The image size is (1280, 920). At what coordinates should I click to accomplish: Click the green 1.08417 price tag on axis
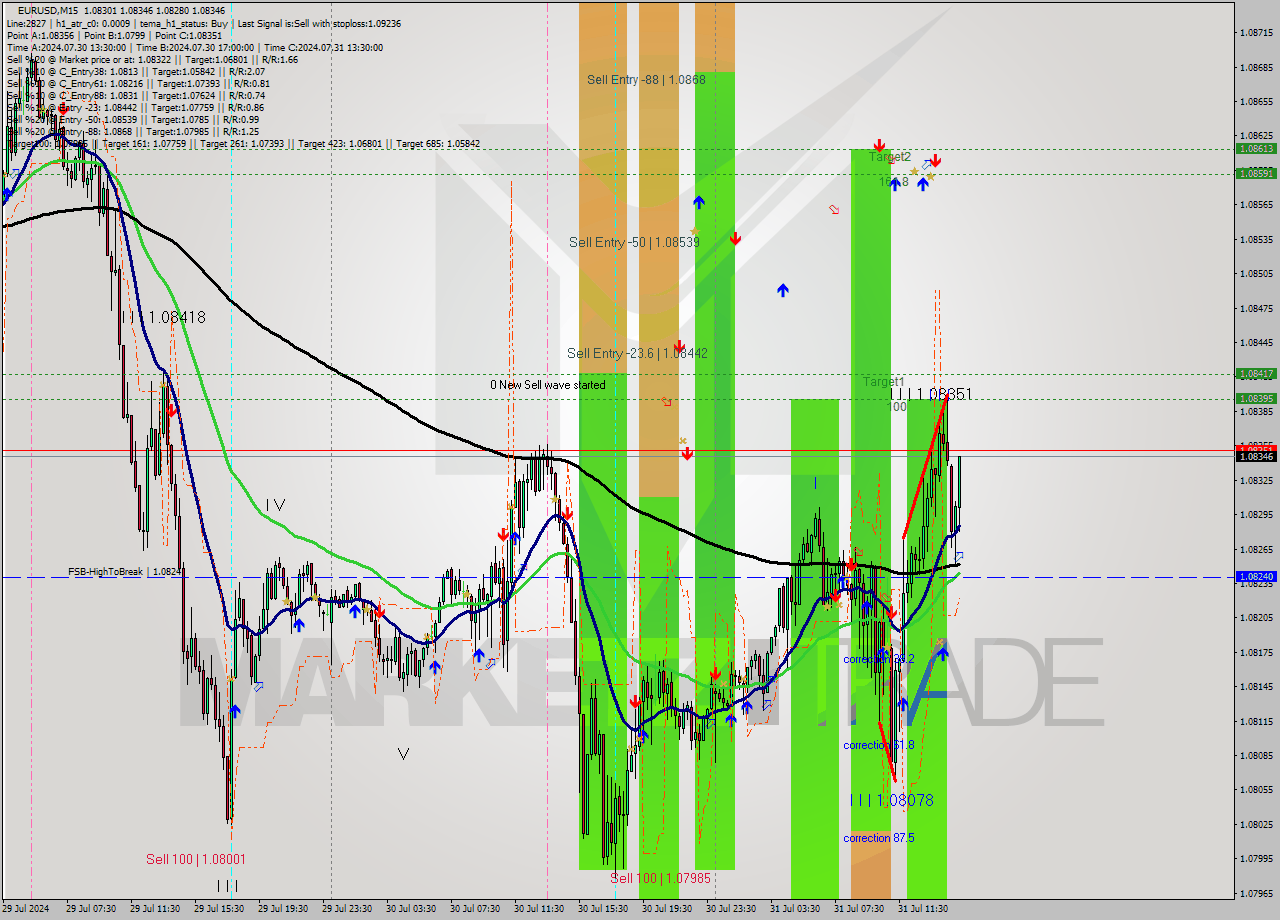[1256, 374]
